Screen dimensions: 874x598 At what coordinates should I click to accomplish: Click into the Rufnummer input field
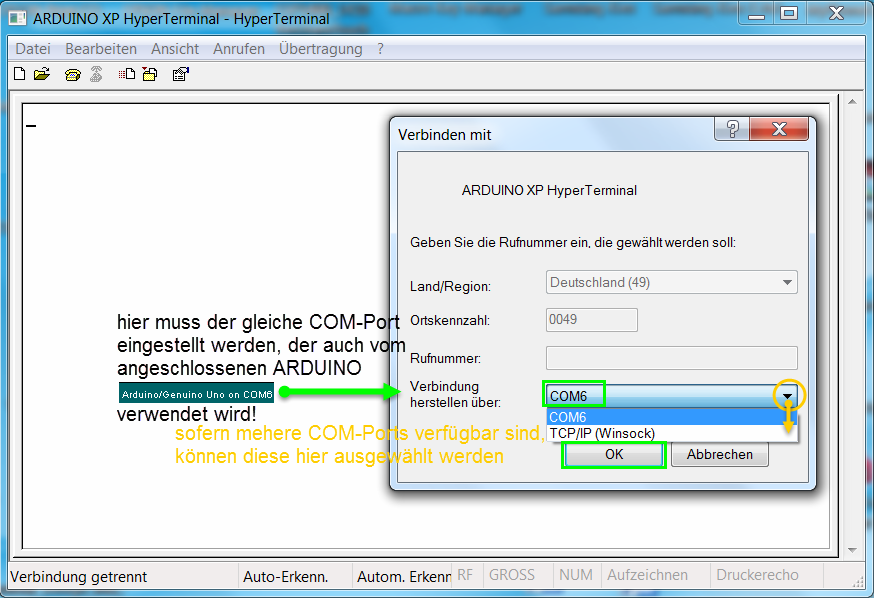(x=671, y=358)
